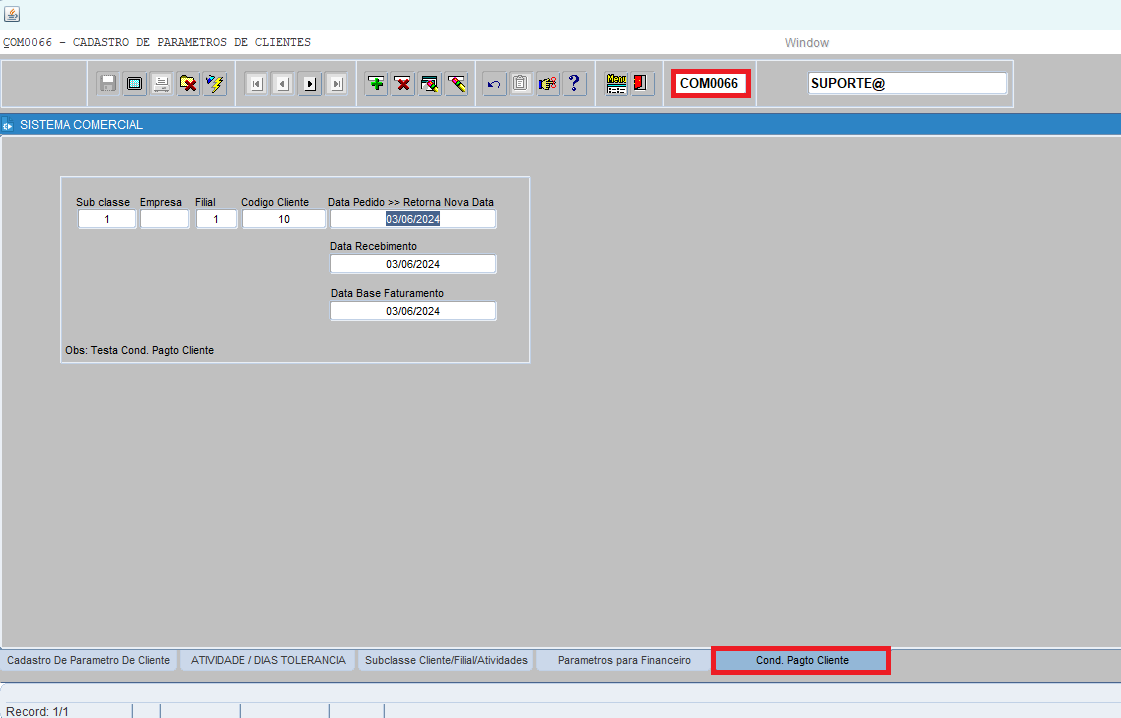Click the Java icon in title bar
The height and width of the screenshot is (718, 1121).
[12, 14]
